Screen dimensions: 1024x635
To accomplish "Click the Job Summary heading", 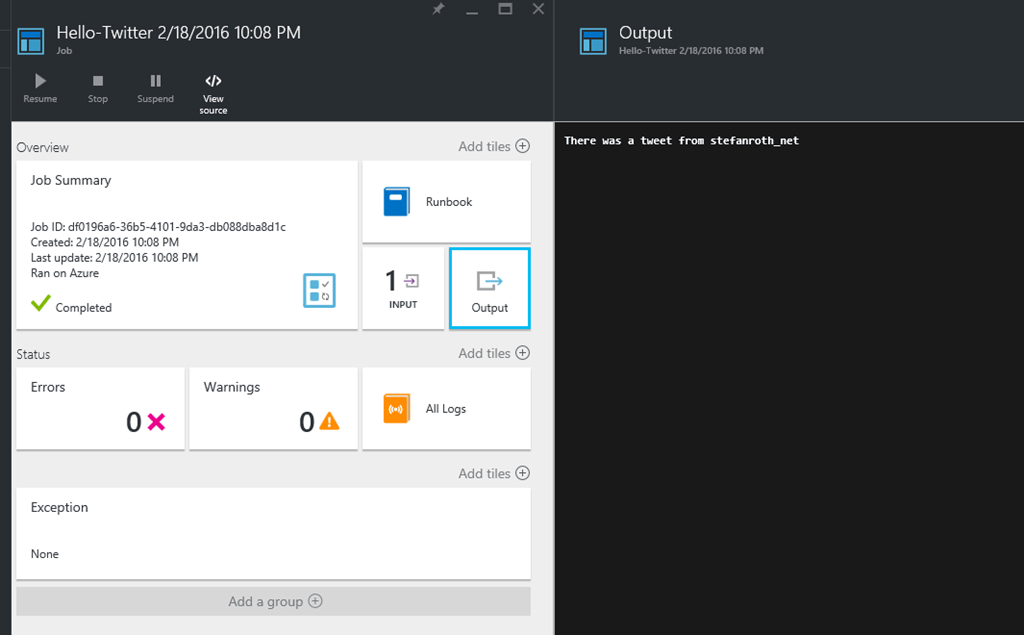I will coord(71,180).
